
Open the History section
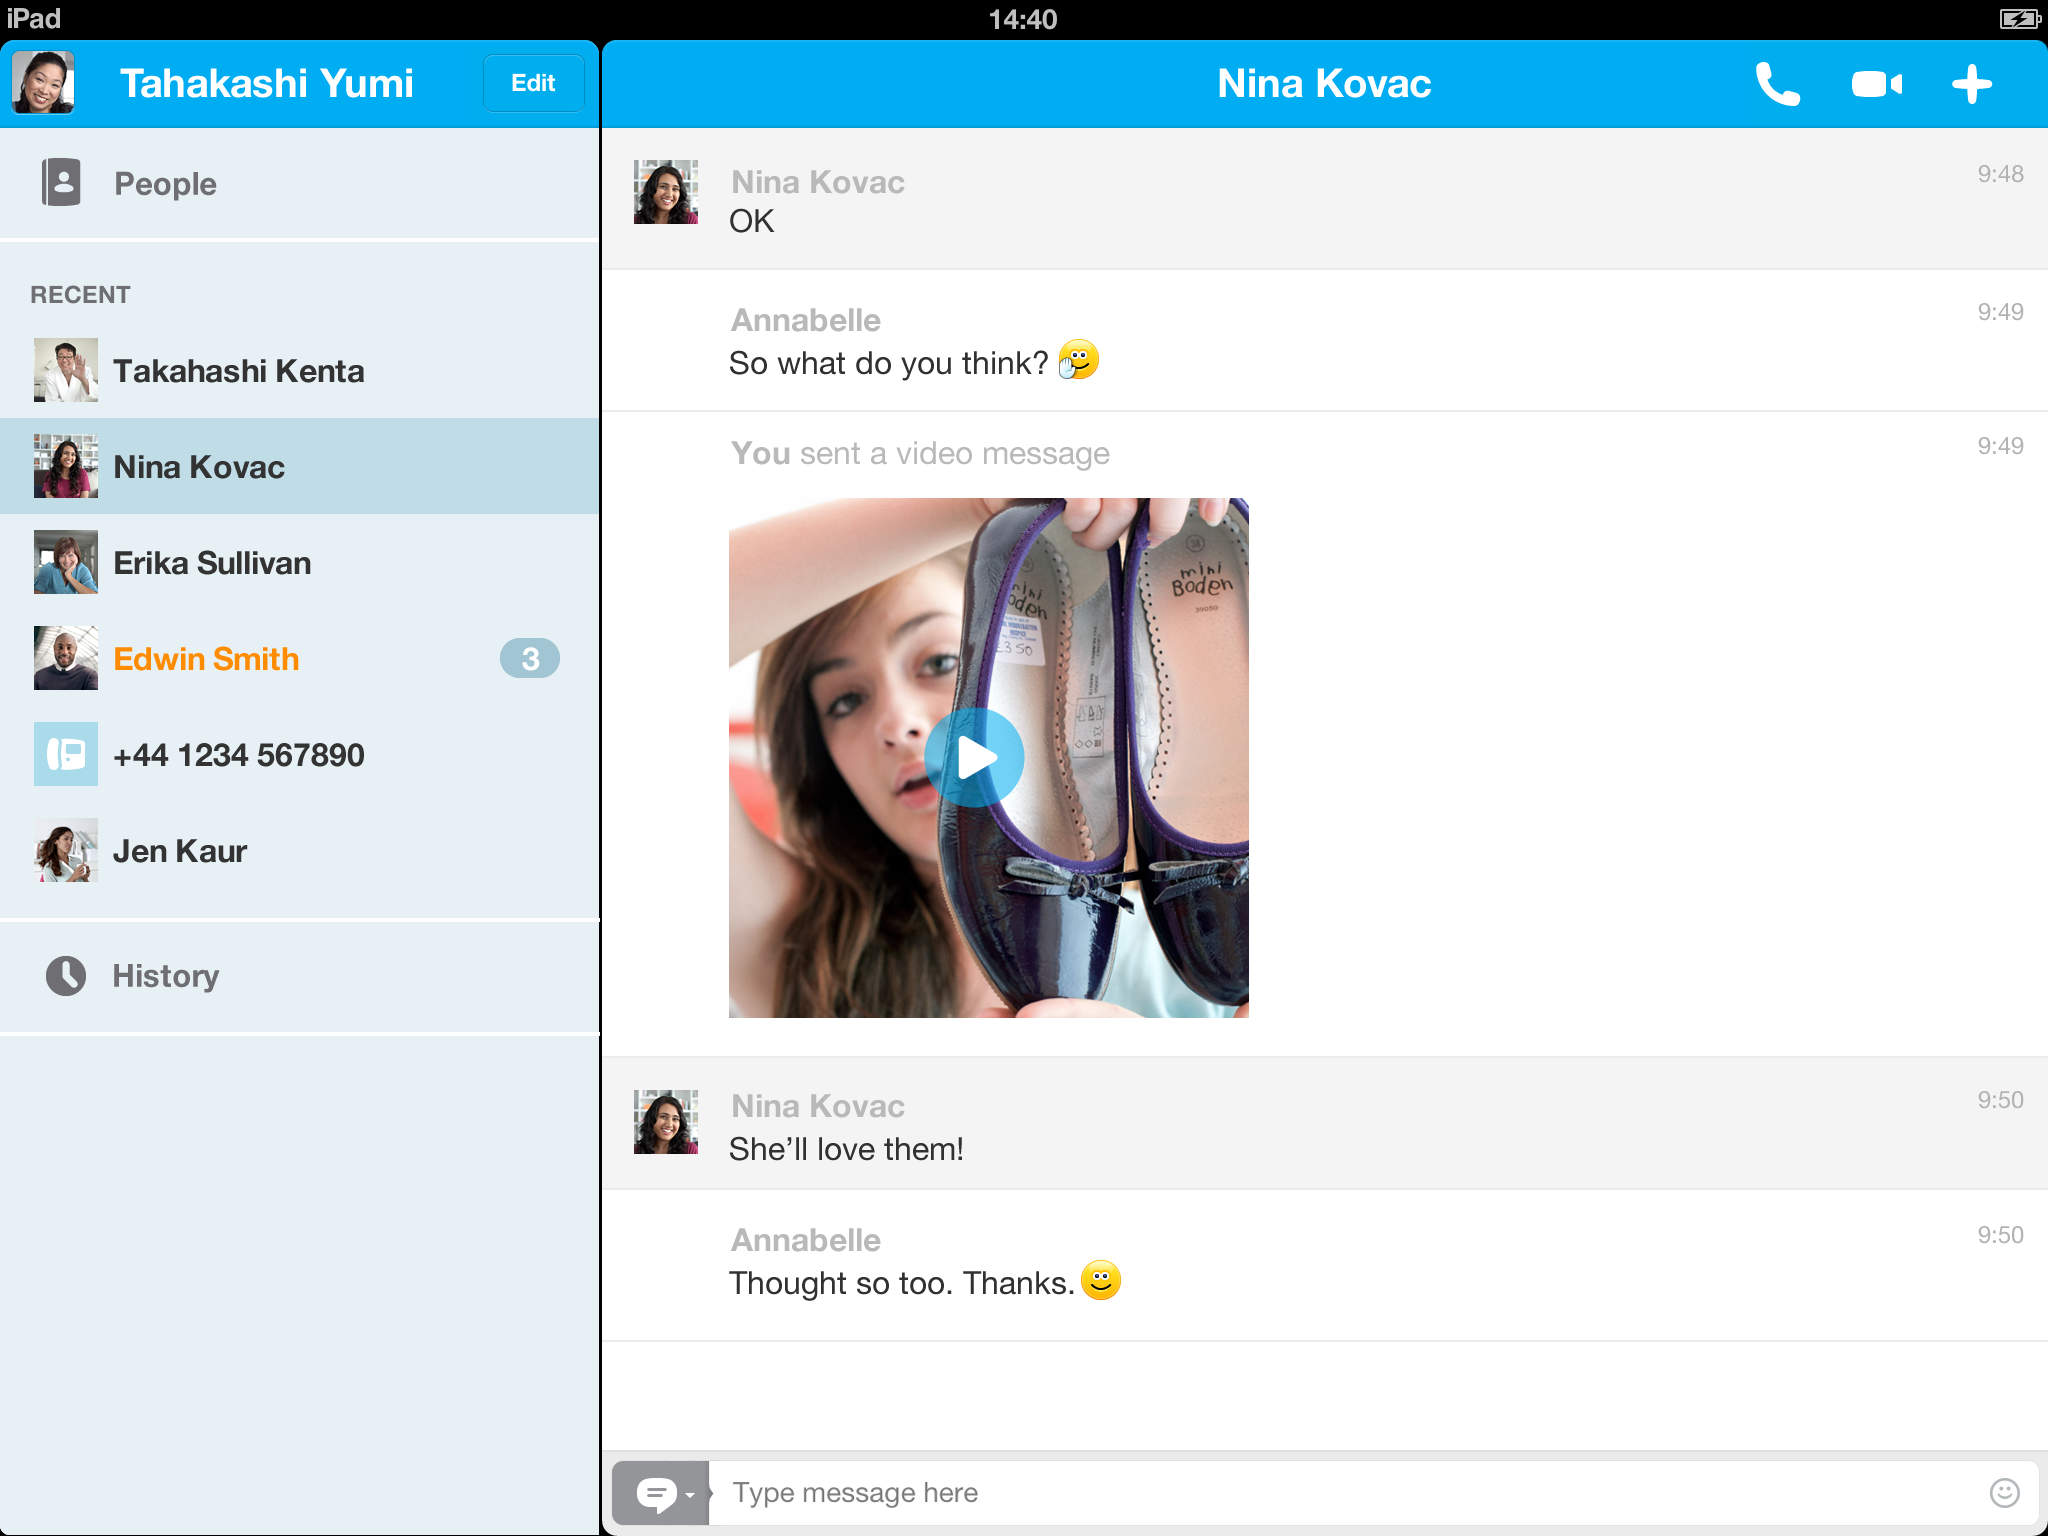pyautogui.click(x=165, y=976)
